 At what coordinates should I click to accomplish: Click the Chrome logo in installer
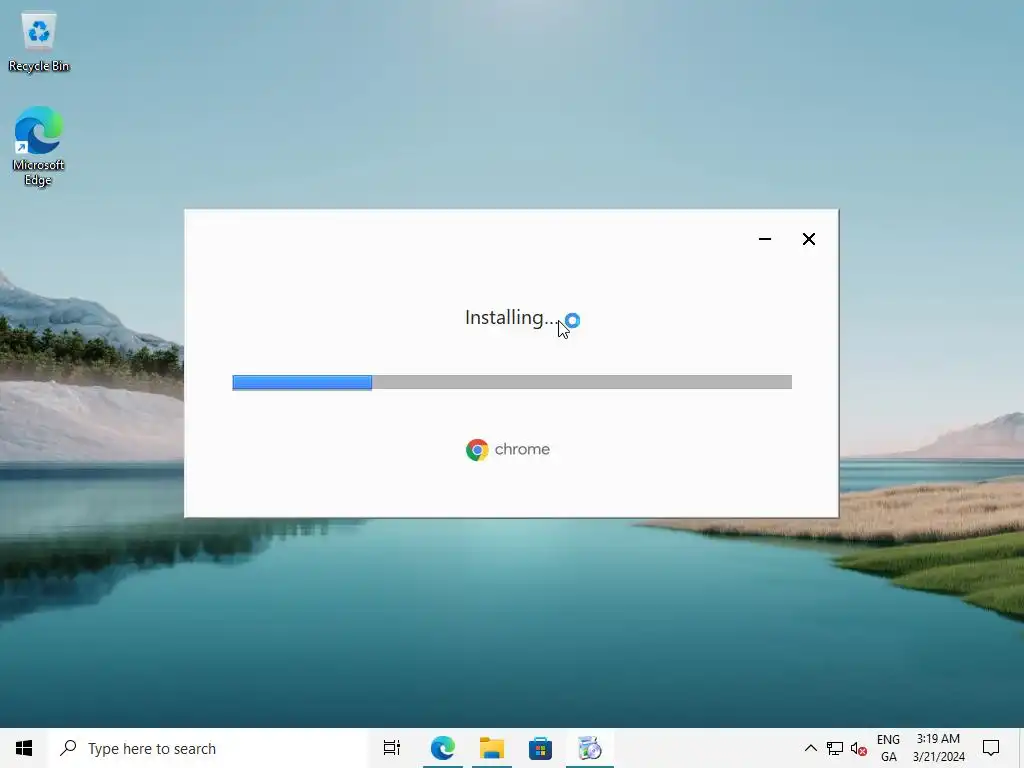coord(477,449)
